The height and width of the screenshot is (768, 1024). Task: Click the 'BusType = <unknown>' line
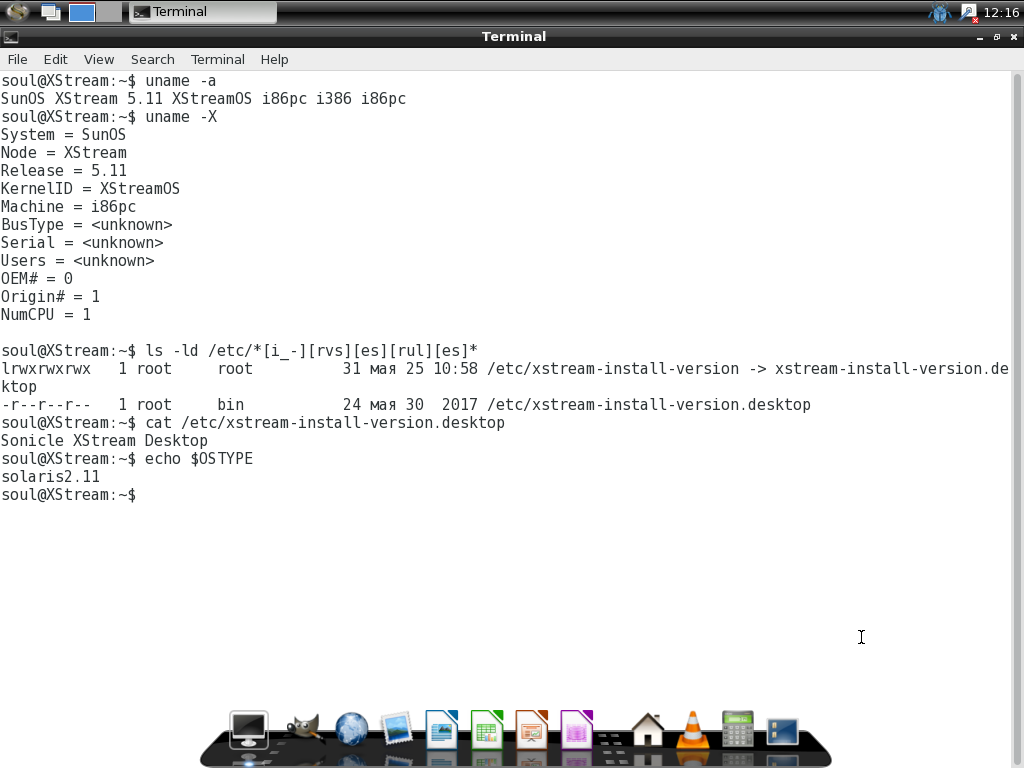point(86,225)
